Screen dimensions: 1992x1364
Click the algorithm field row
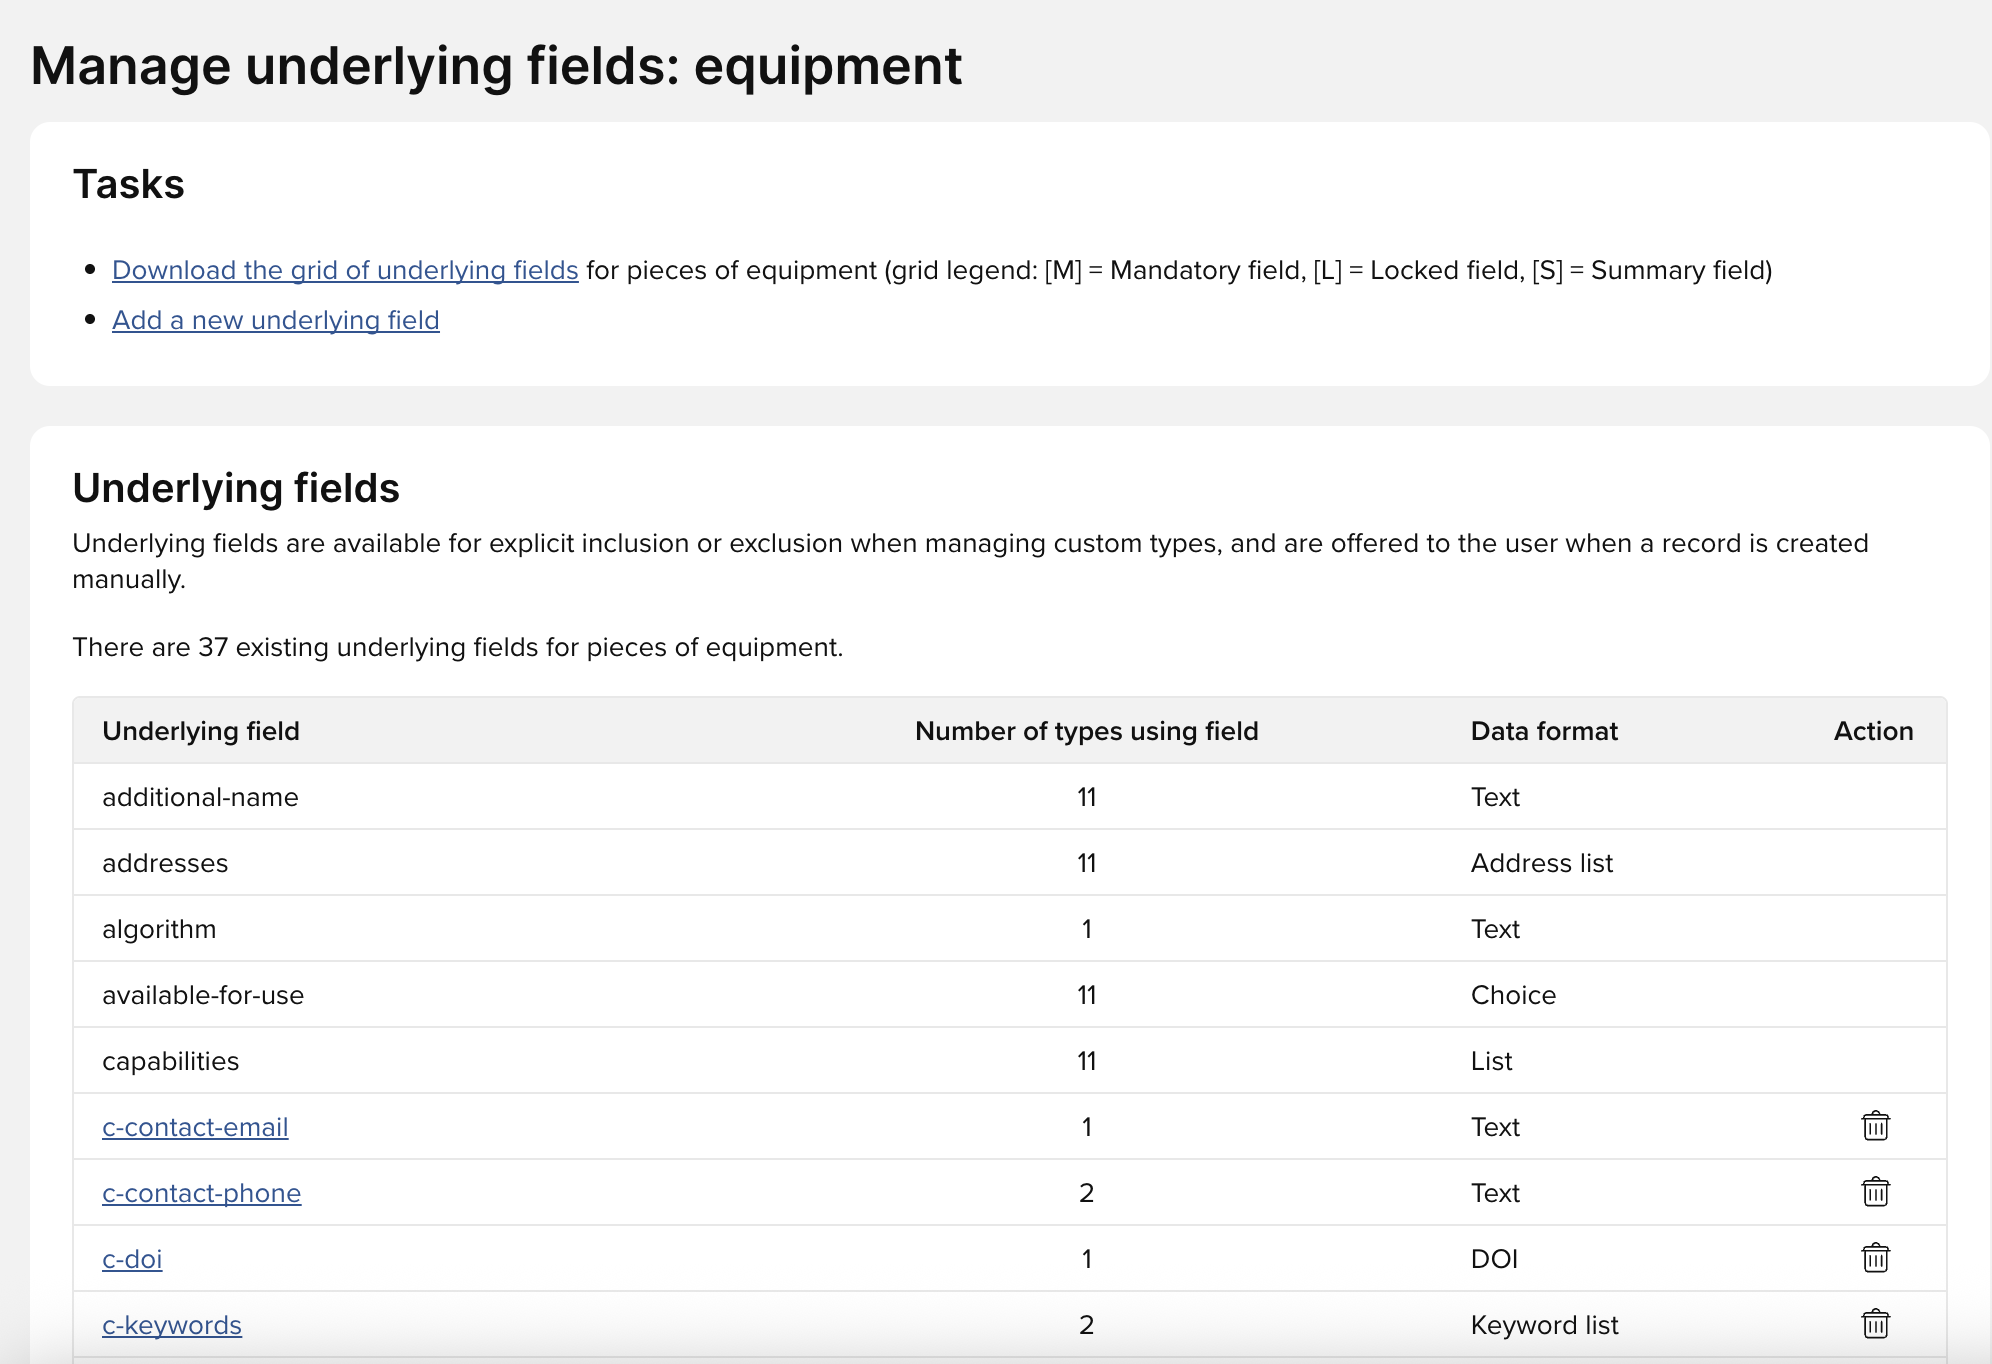point(159,929)
